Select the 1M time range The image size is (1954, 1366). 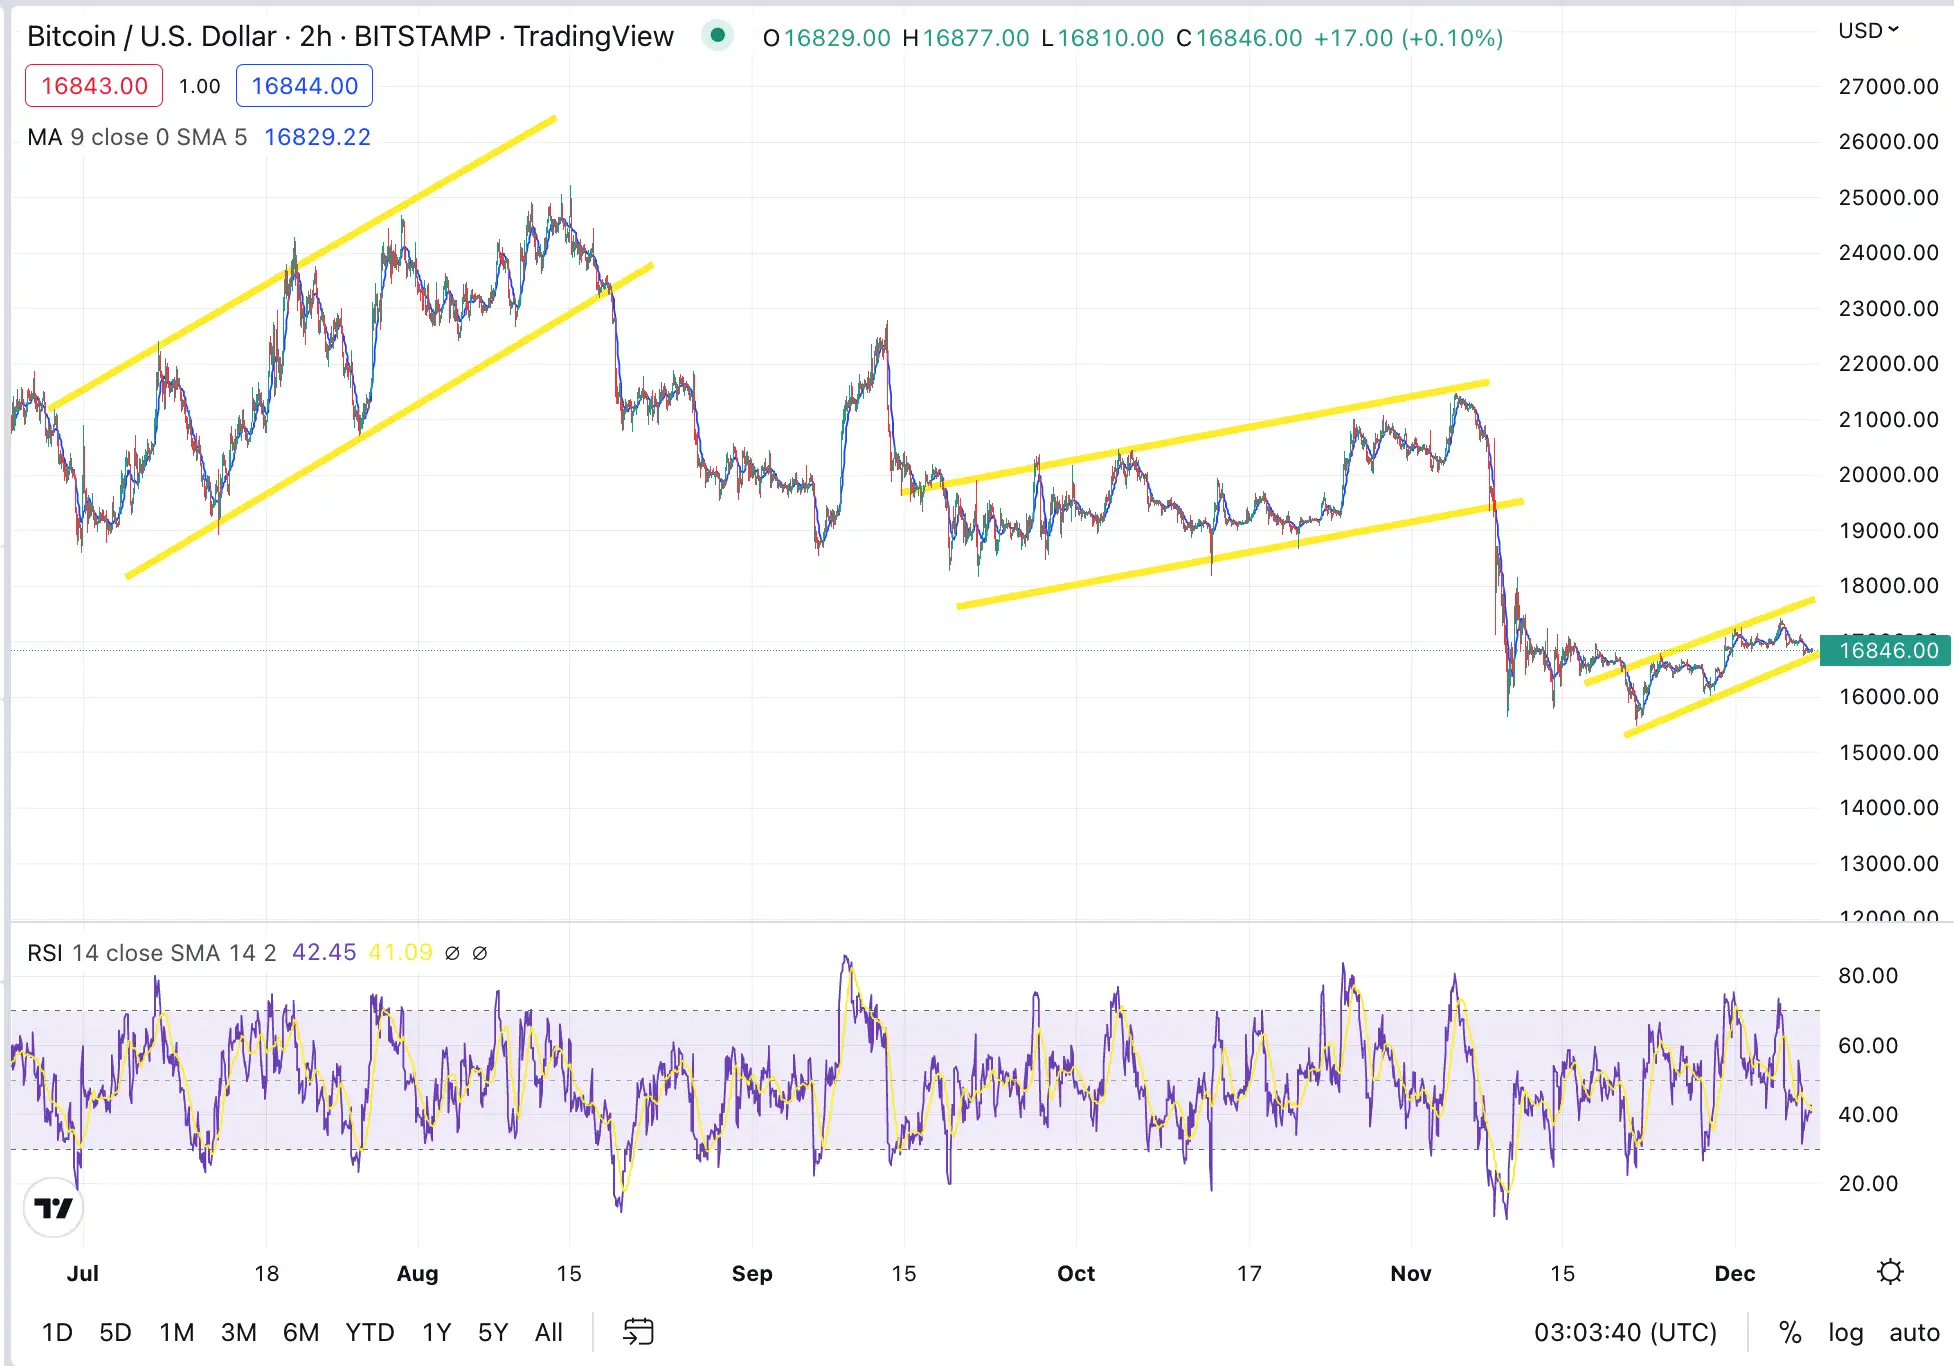(176, 1332)
